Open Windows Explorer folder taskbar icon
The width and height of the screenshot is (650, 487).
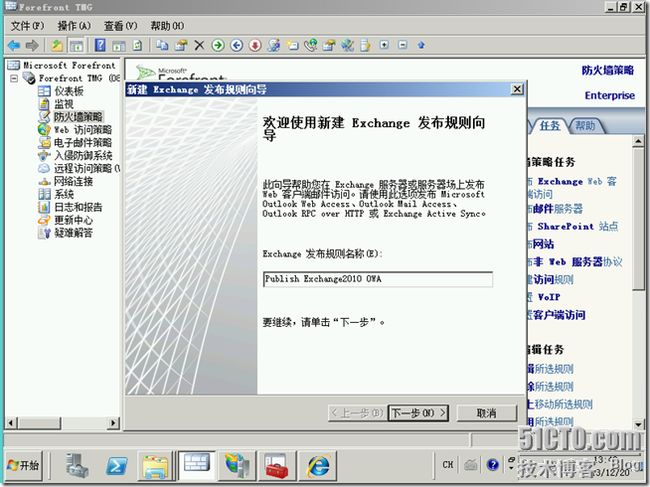coord(155,465)
